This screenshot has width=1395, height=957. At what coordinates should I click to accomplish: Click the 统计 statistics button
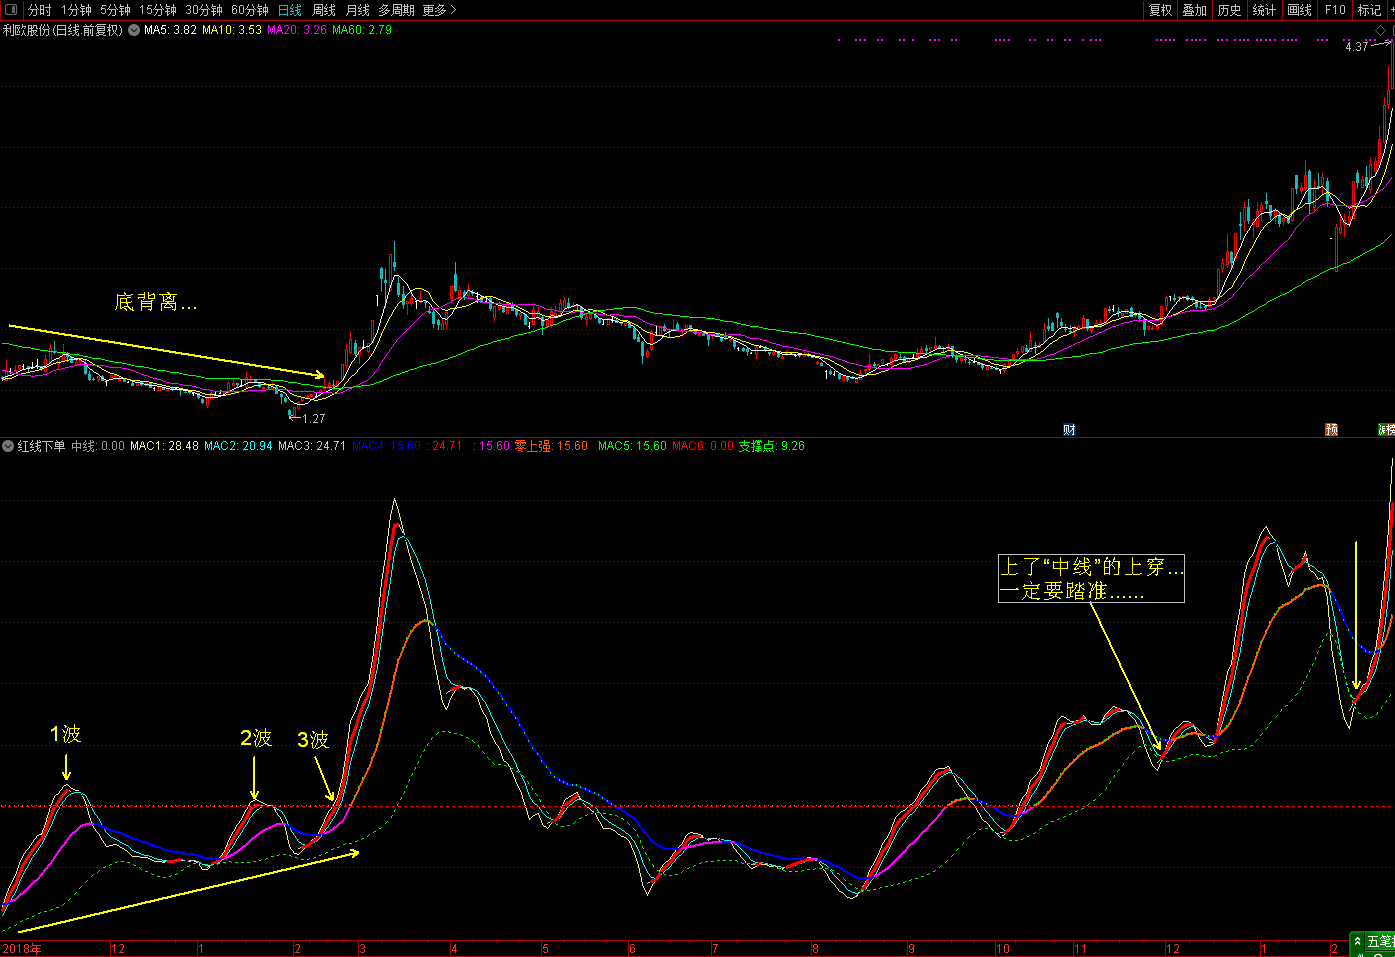point(1264,10)
